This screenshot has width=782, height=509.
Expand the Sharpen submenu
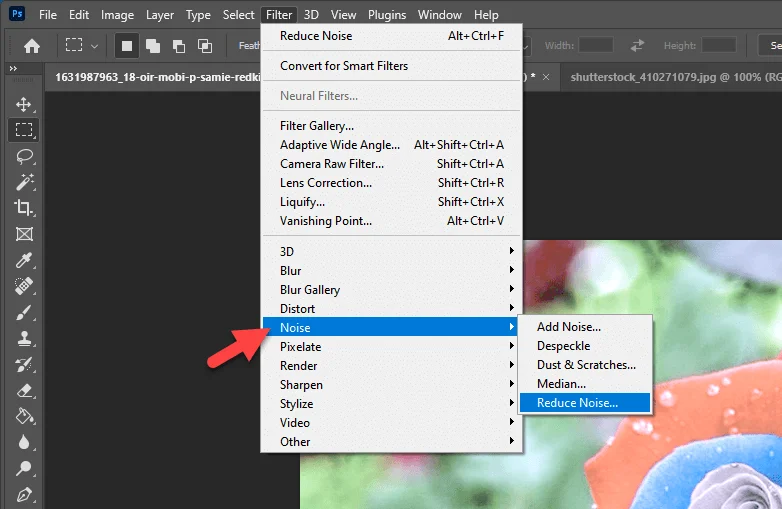click(x=391, y=384)
